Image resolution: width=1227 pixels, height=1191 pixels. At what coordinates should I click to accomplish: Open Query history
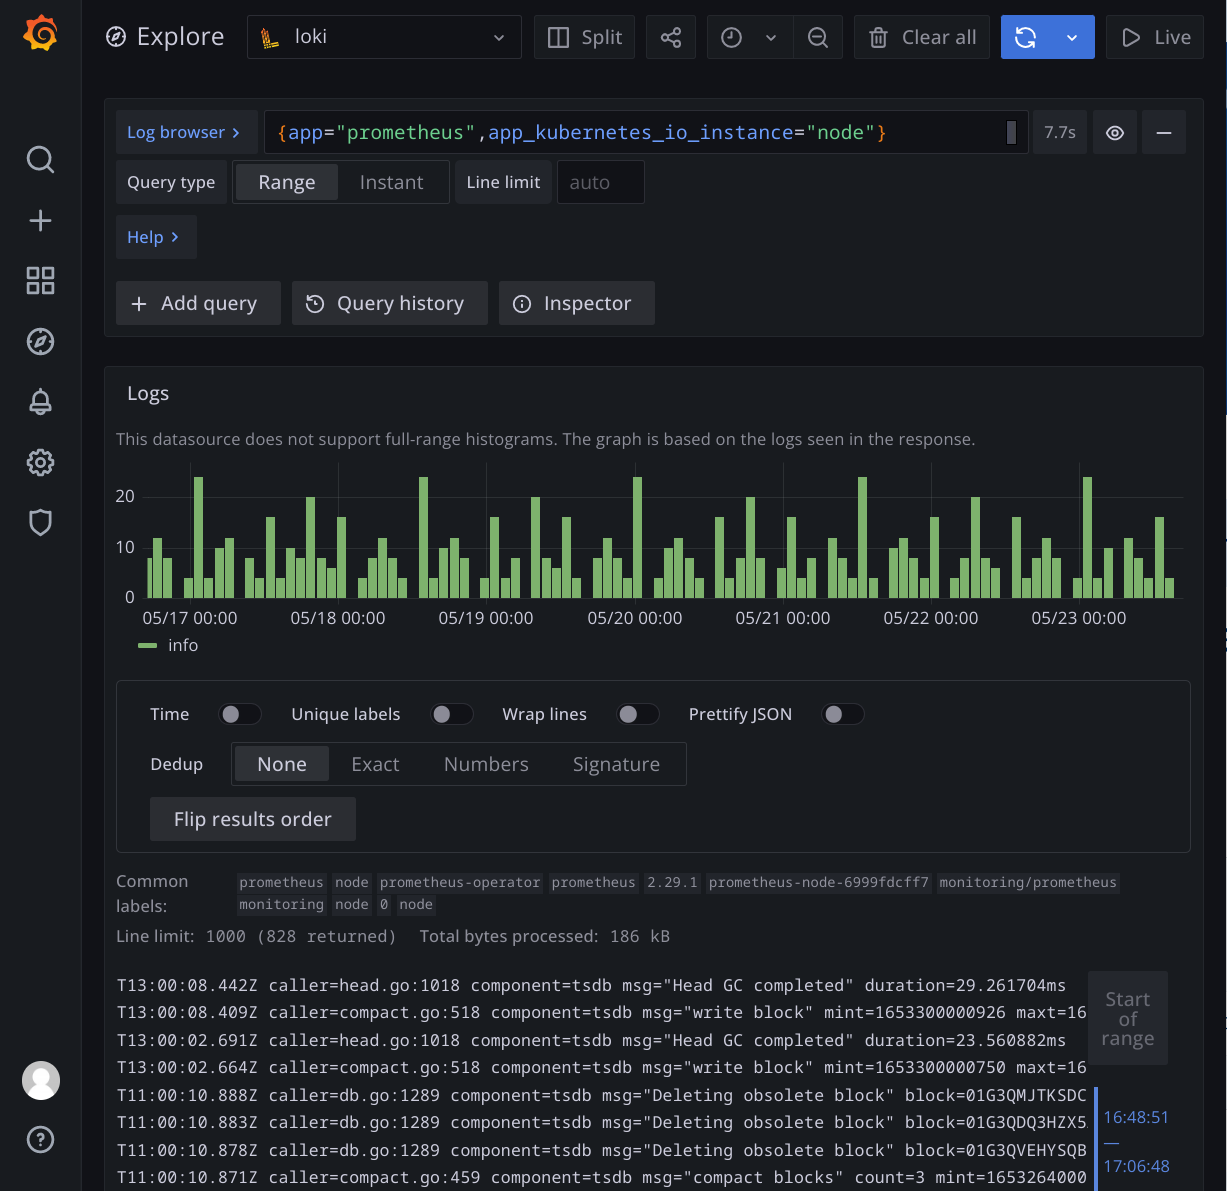pos(389,303)
